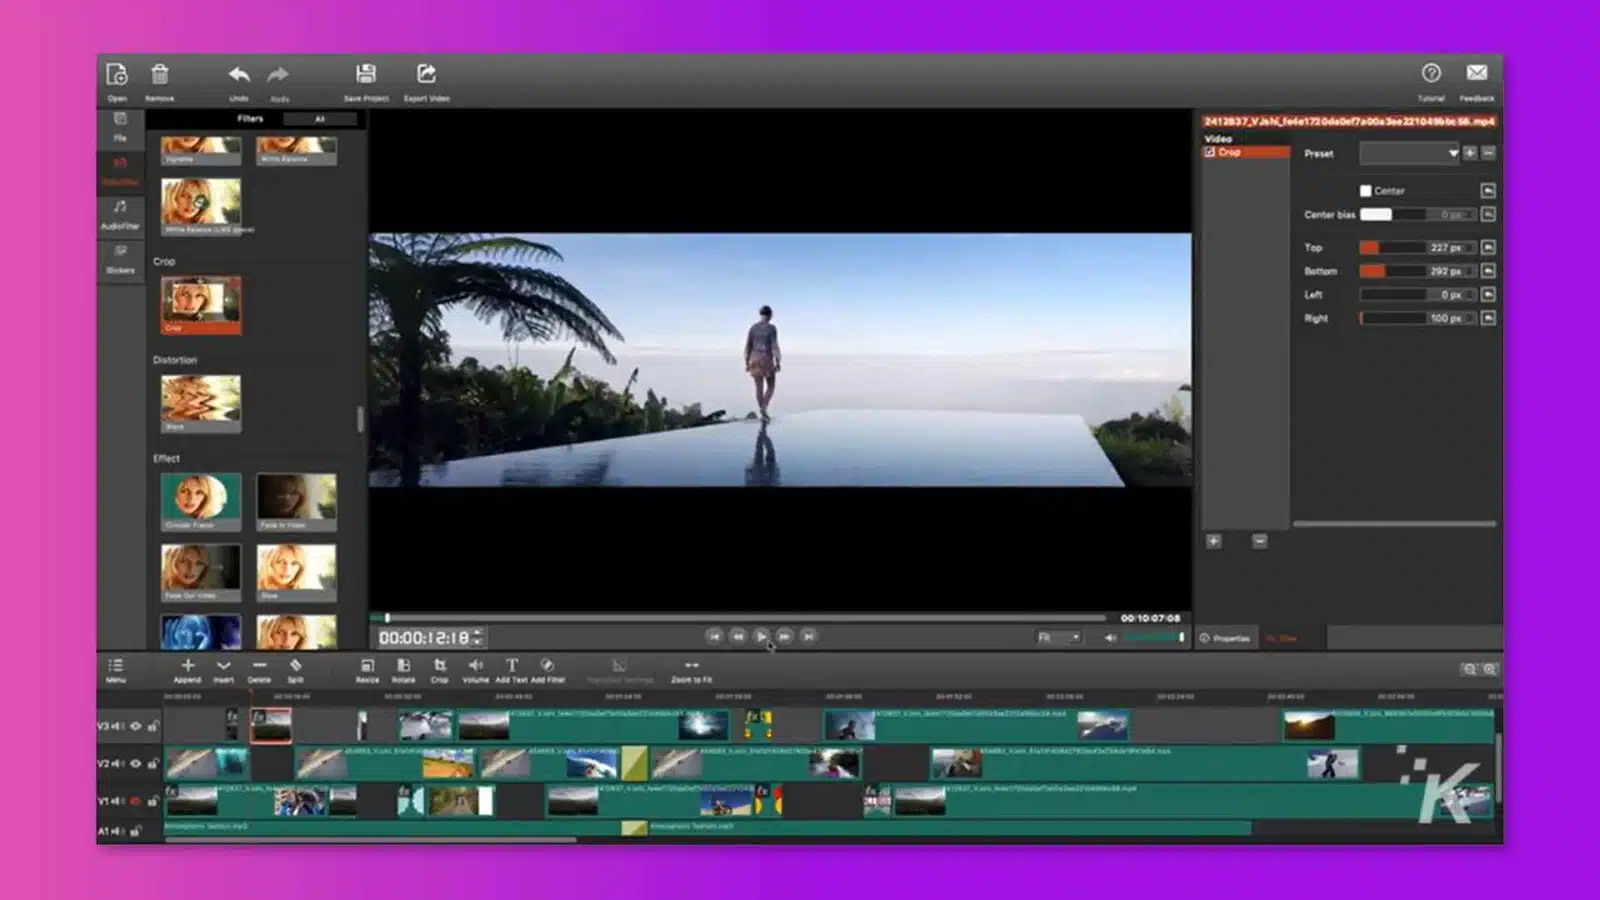Open the Add Text tool
Screen dimensions: 1600x900
point(510,668)
